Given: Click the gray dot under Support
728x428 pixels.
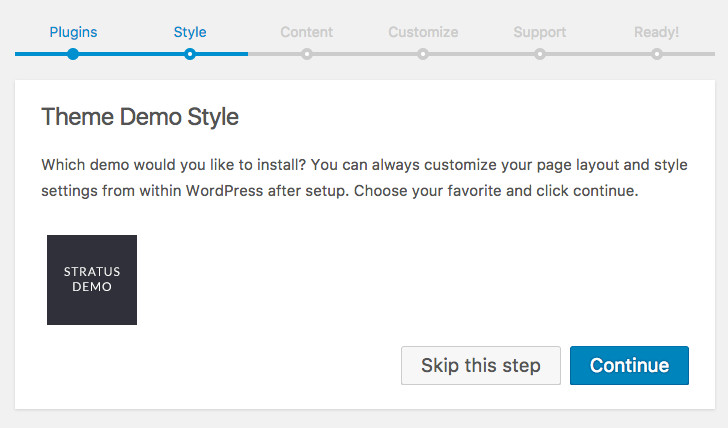Looking at the screenshot, I should click(x=540, y=54).
